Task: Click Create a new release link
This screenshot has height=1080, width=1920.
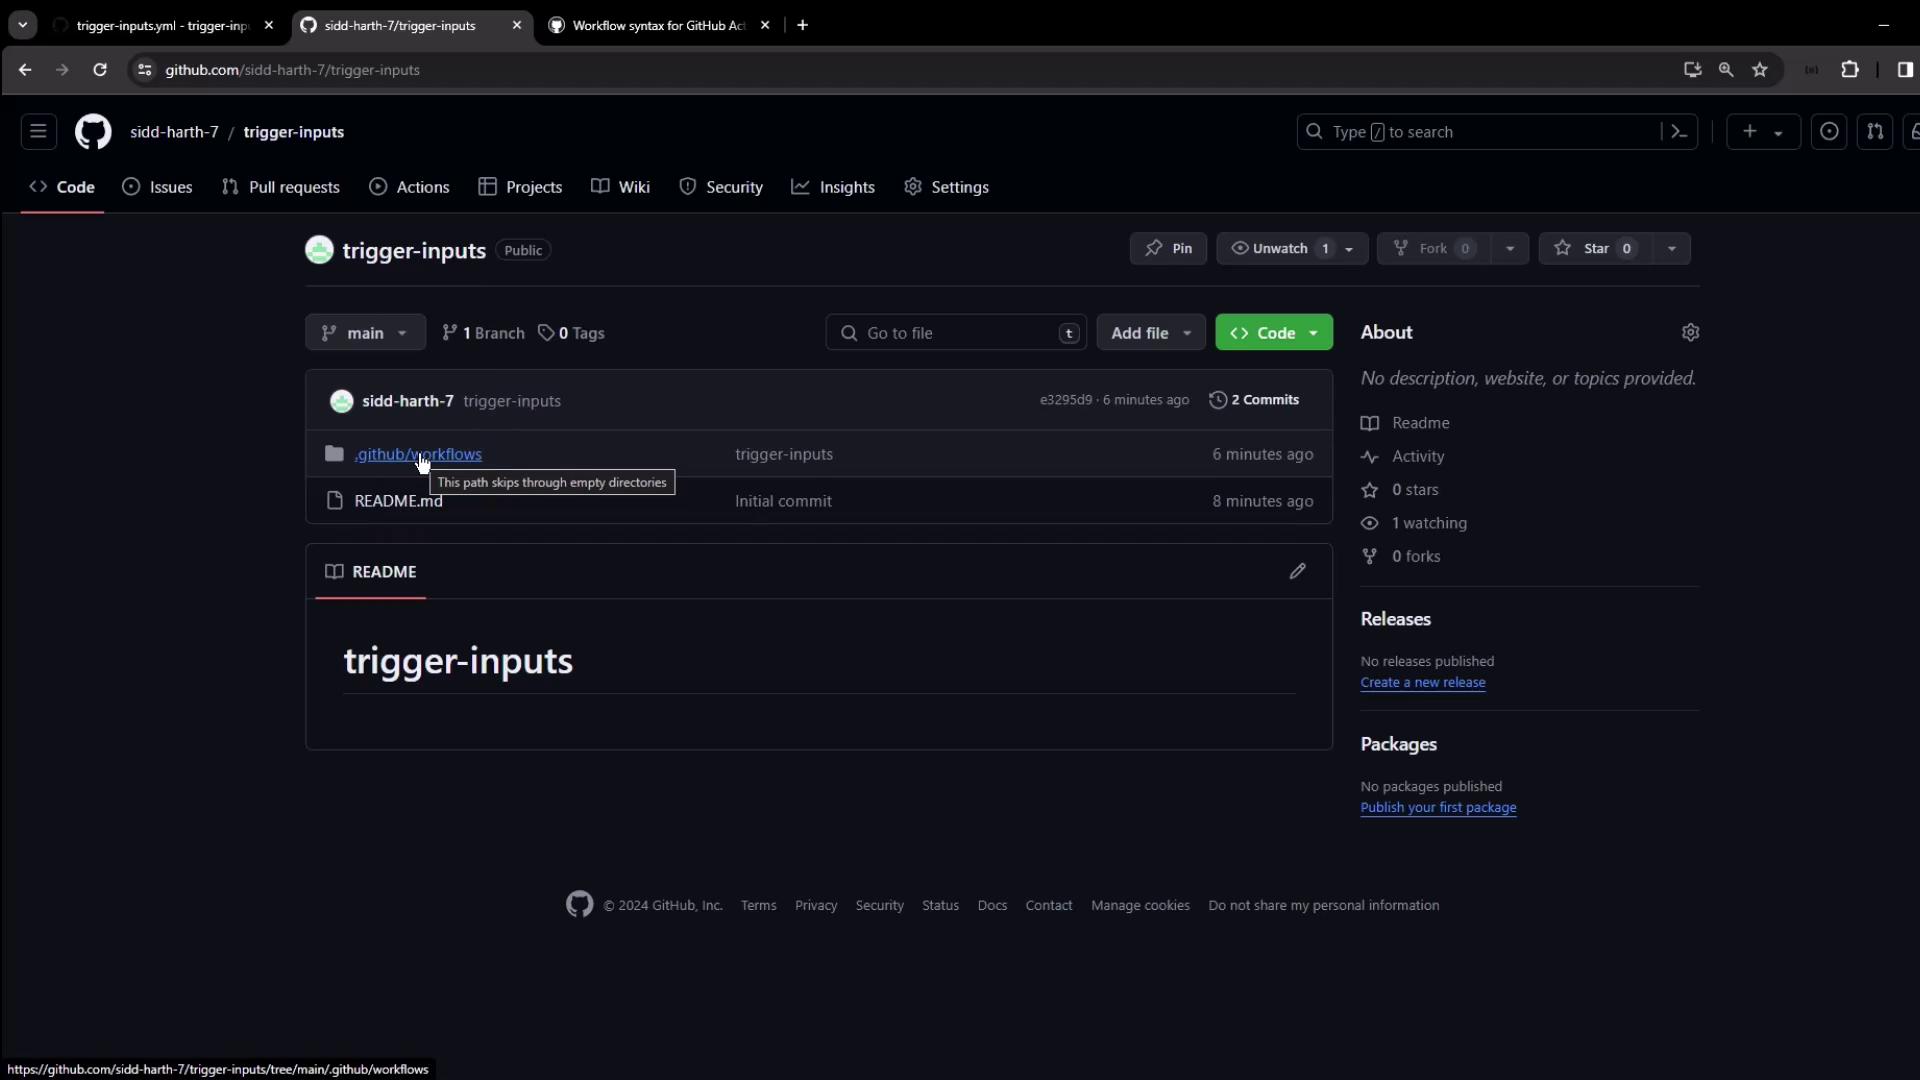Action: tap(1422, 682)
